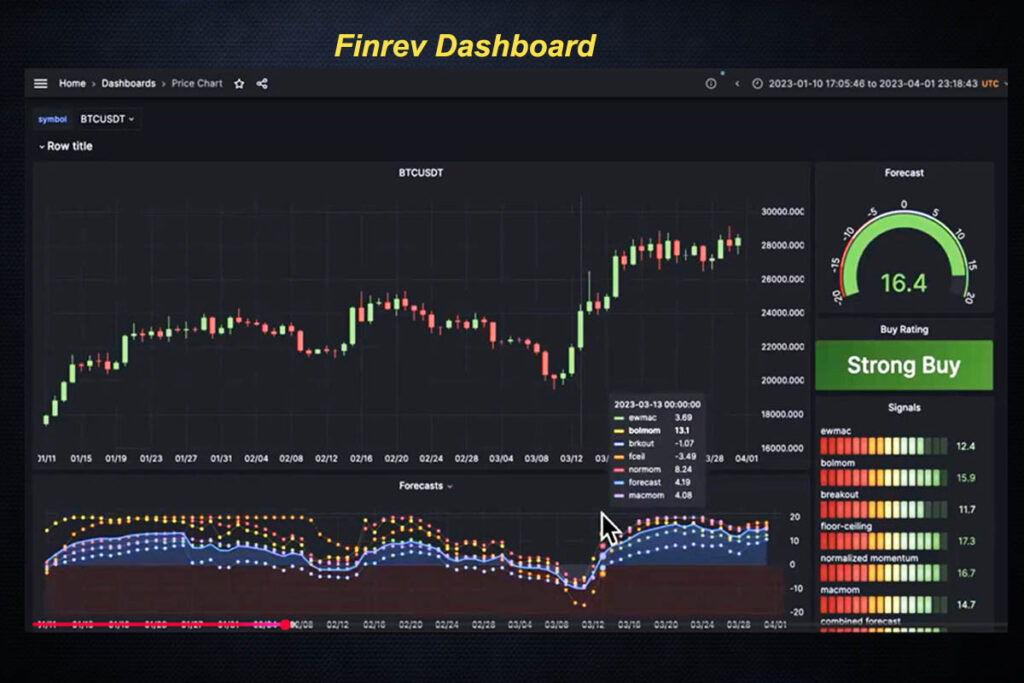The image size is (1024, 683).
Task: Navigate to Home
Action: coord(72,84)
